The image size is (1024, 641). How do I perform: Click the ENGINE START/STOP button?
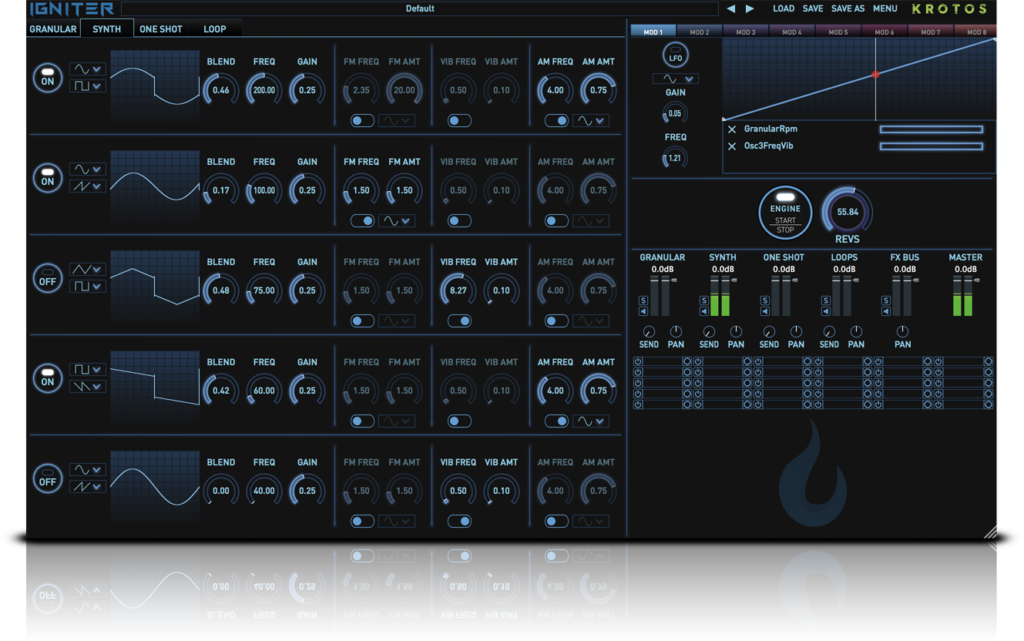(785, 213)
